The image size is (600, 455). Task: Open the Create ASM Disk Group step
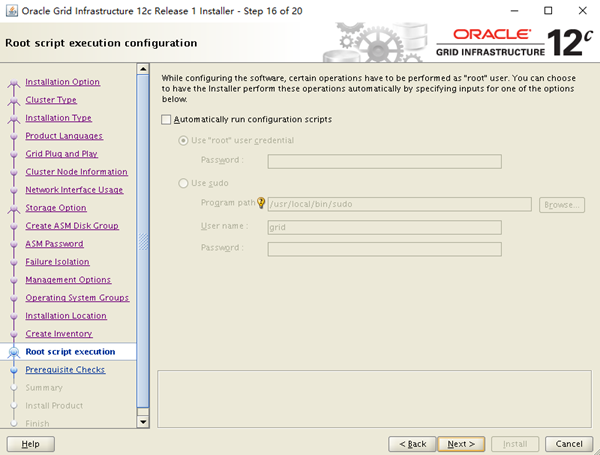click(x=72, y=226)
